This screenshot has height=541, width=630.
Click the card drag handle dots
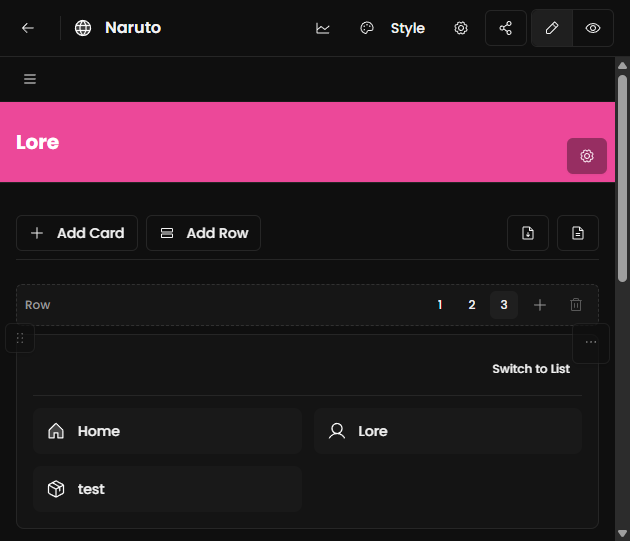tap(20, 338)
